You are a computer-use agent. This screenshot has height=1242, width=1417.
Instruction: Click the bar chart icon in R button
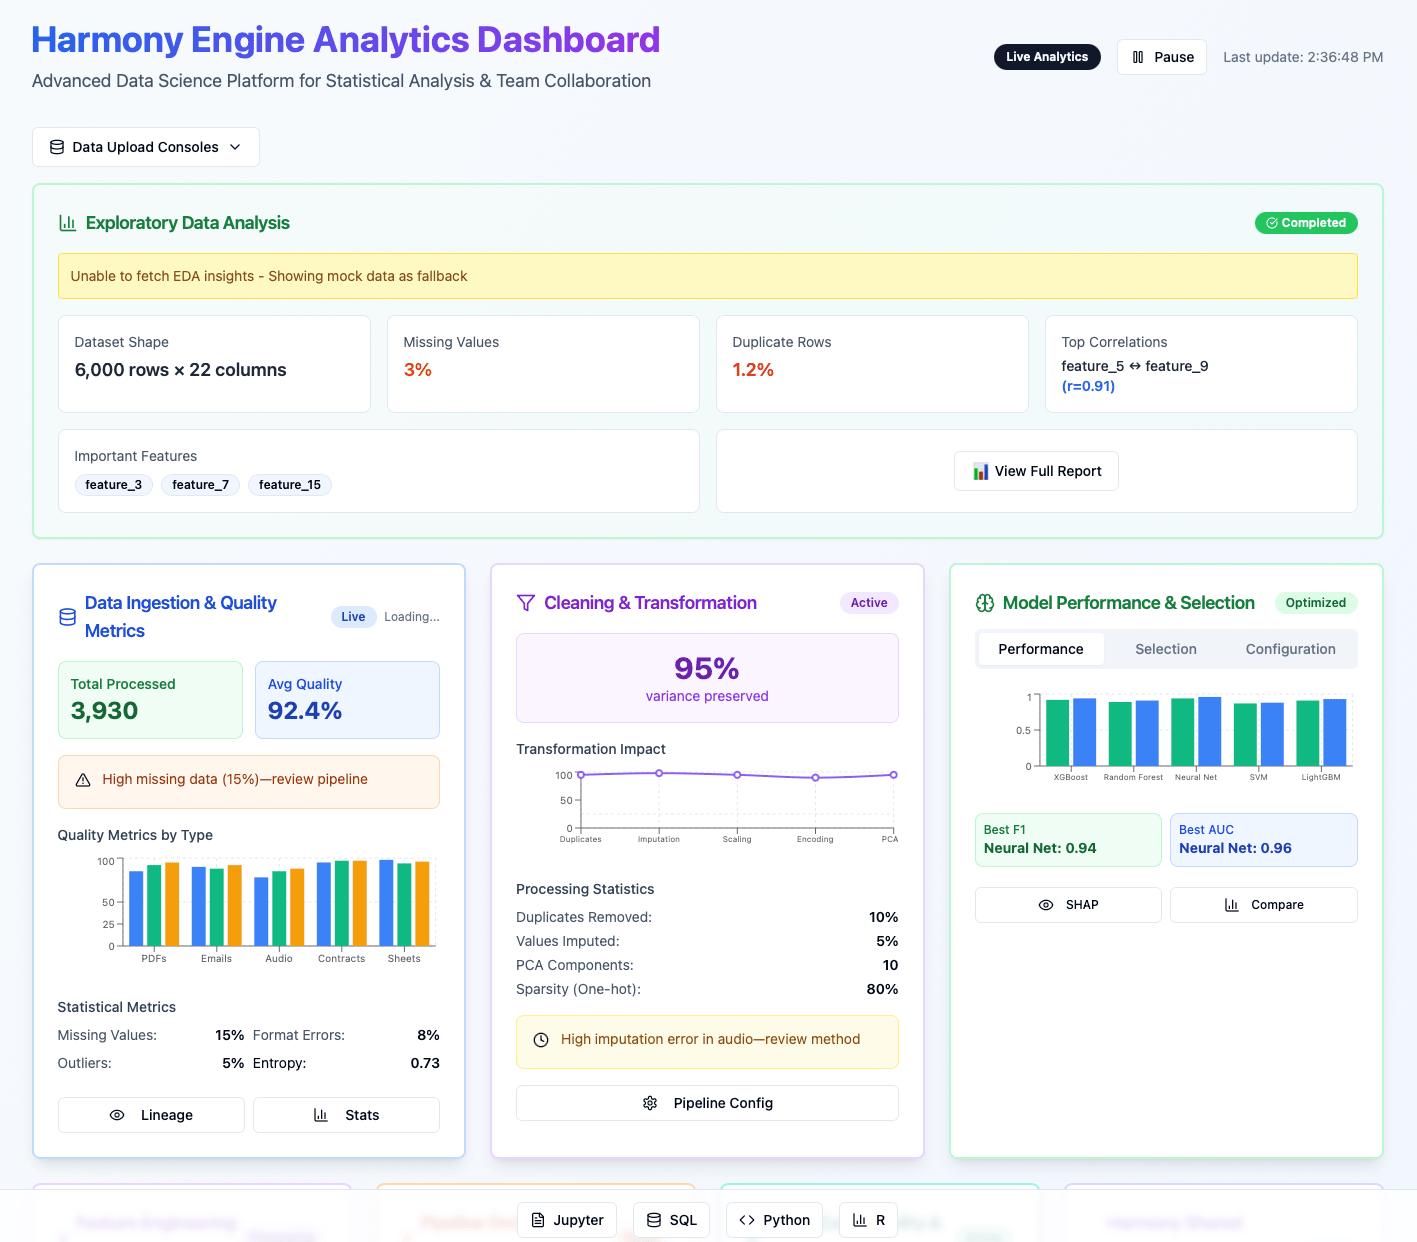[x=860, y=1220]
